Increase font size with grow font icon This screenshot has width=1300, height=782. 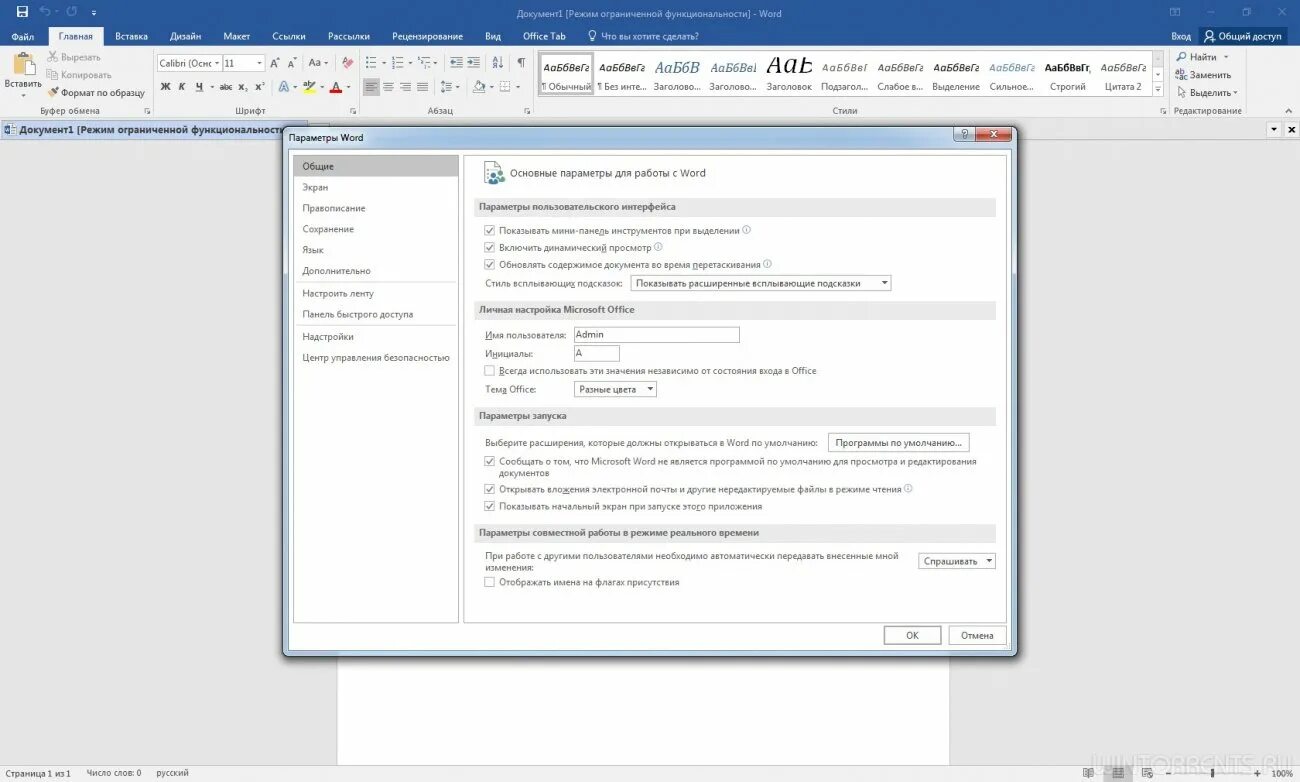click(275, 63)
